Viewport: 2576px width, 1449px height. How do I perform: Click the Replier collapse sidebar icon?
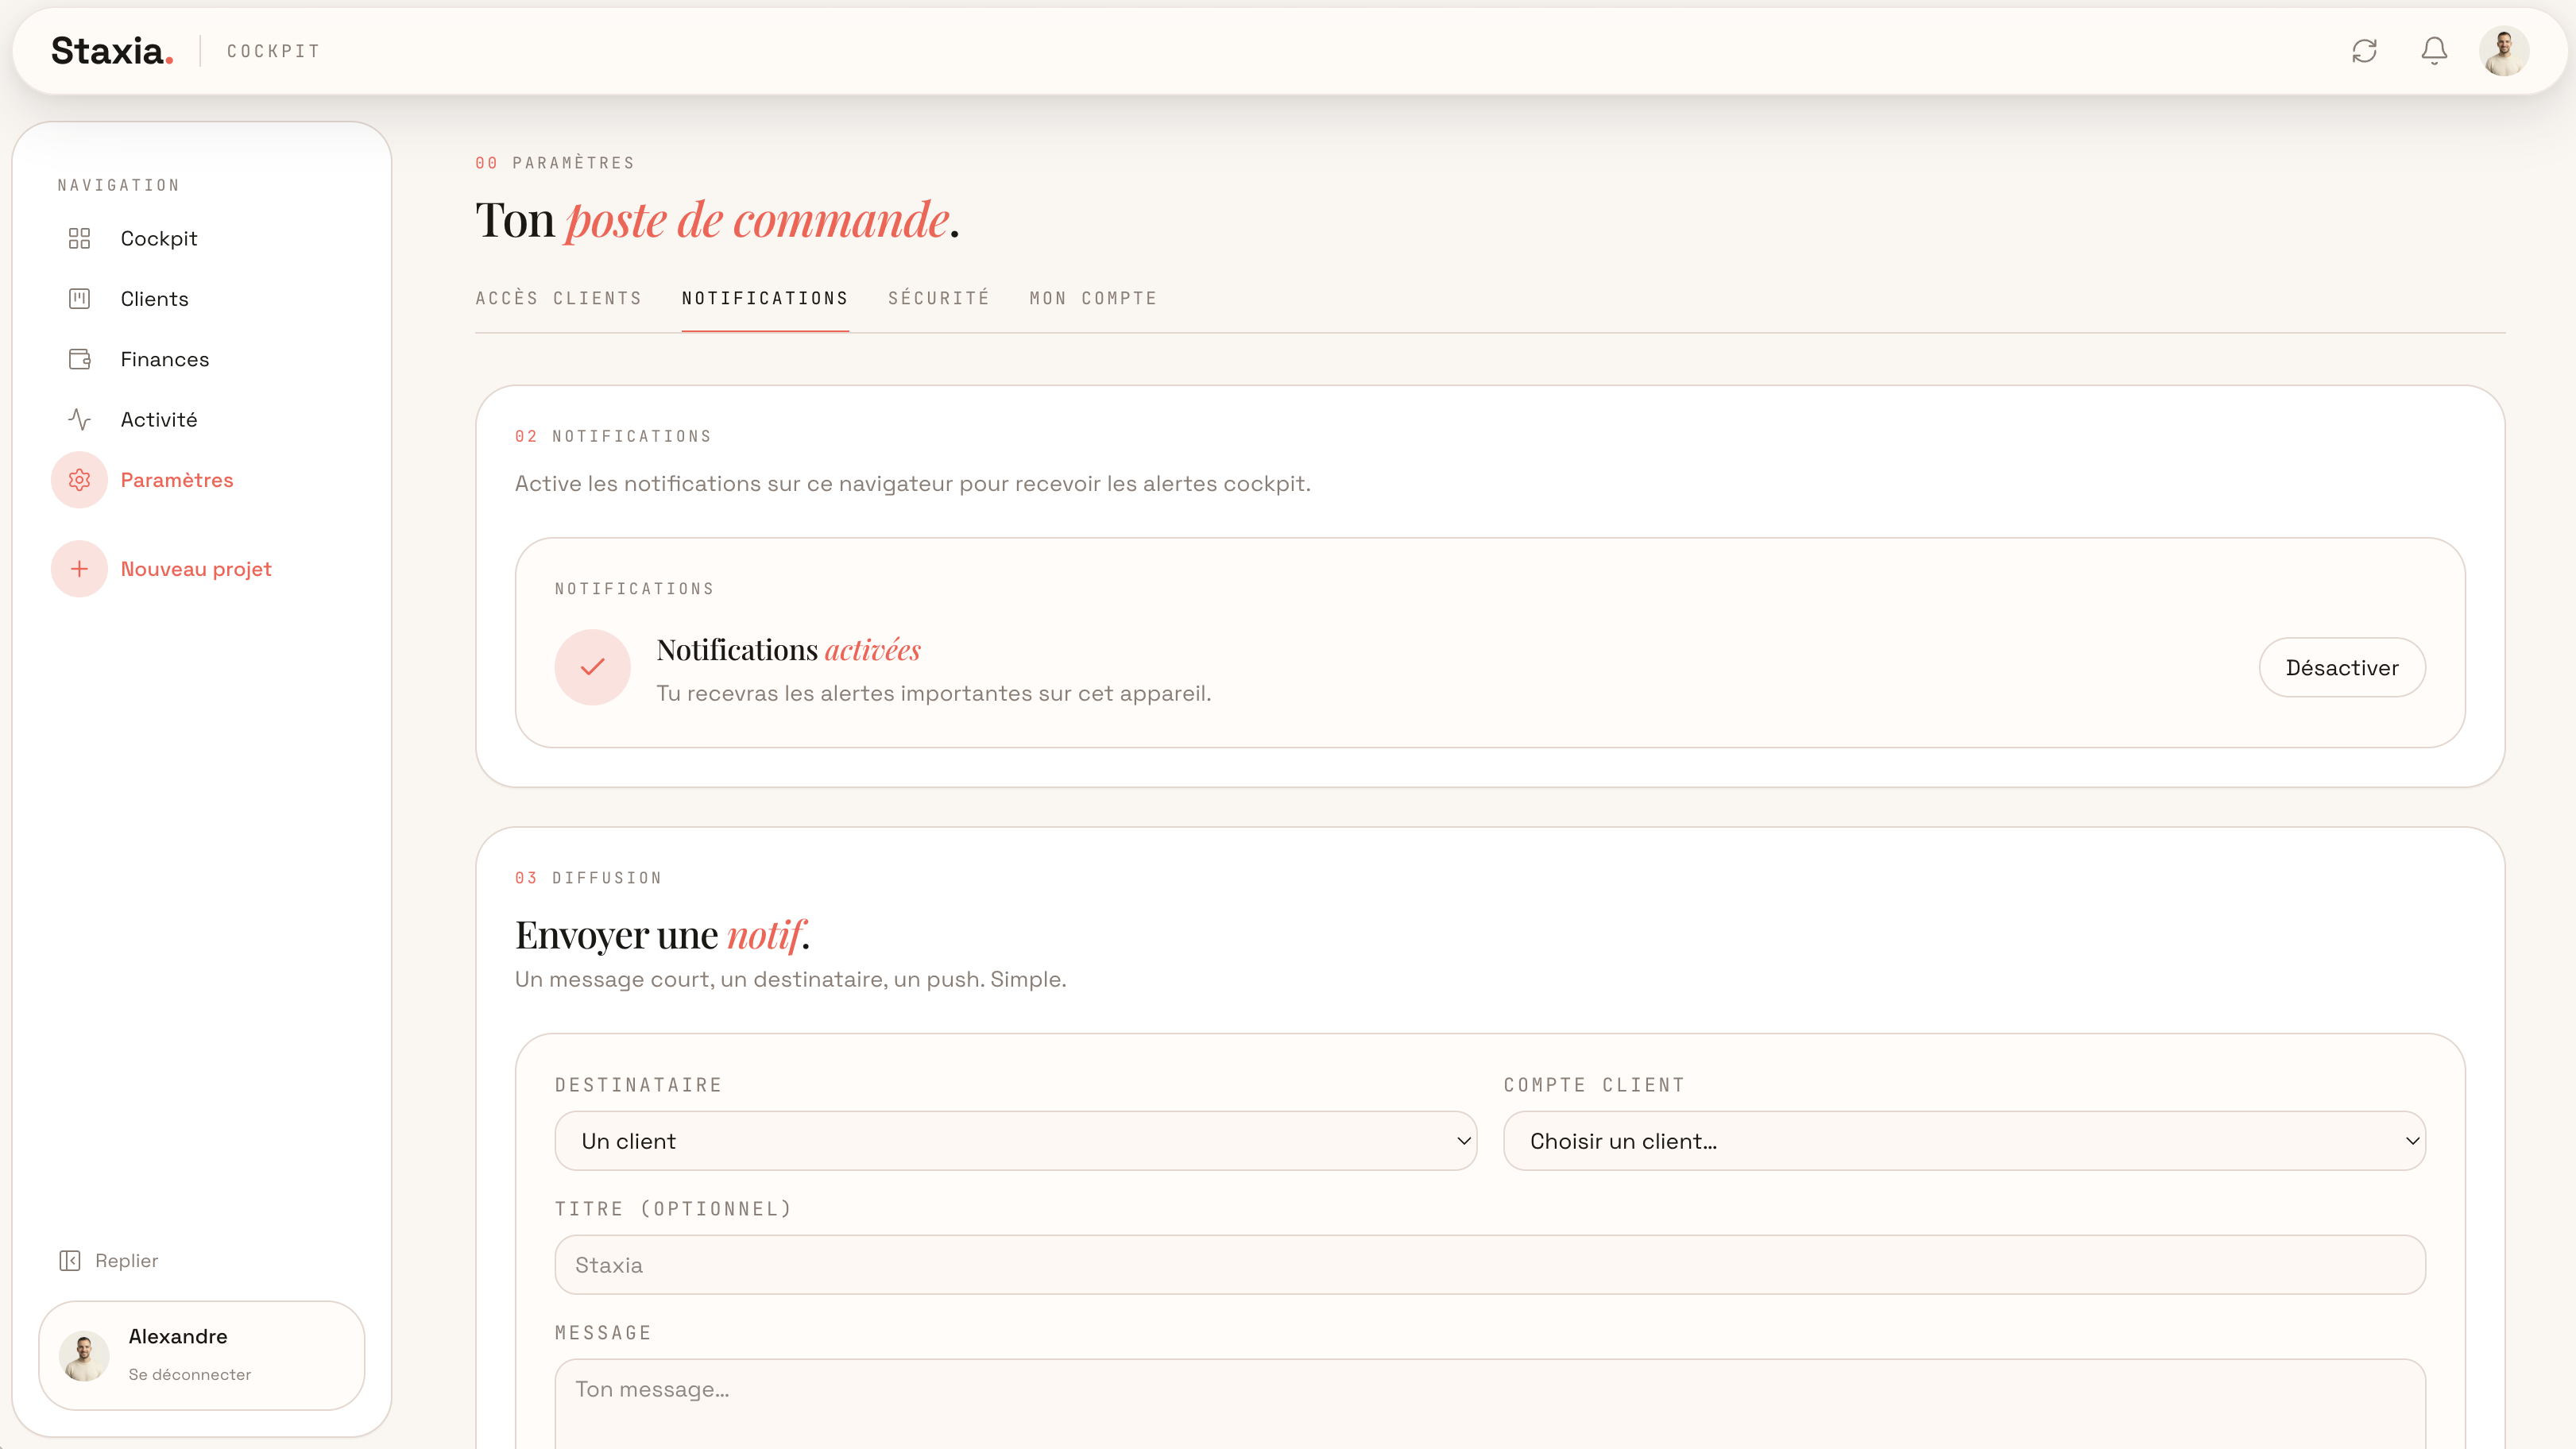pyautogui.click(x=69, y=1260)
